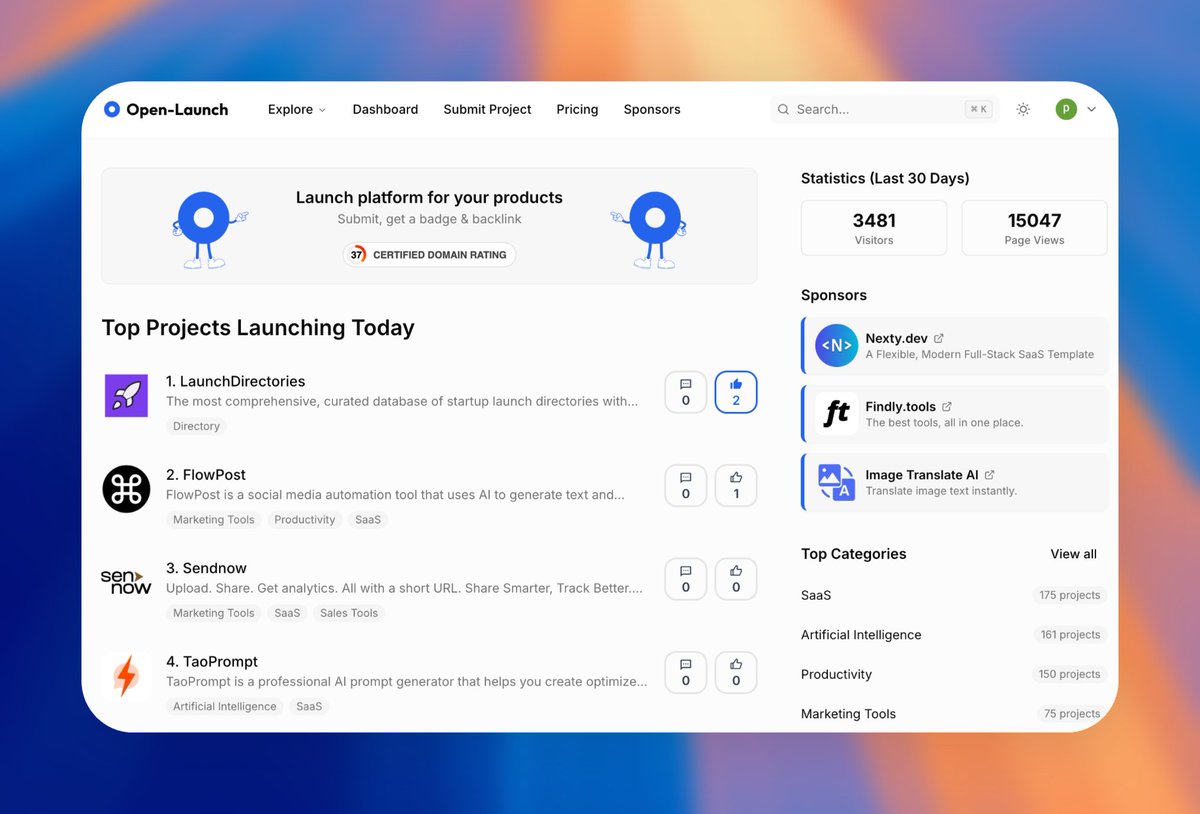Click the Open-Launch logo icon
1200x814 pixels.
tap(112, 110)
